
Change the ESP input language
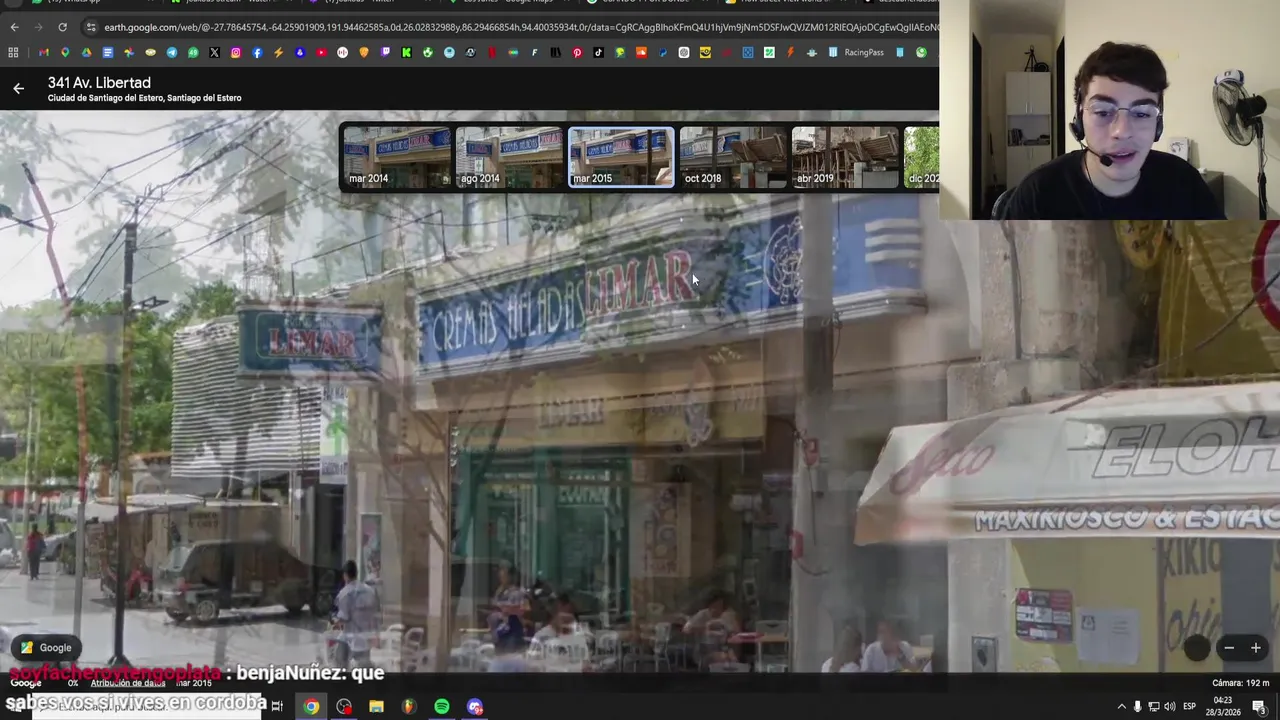tap(1189, 706)
